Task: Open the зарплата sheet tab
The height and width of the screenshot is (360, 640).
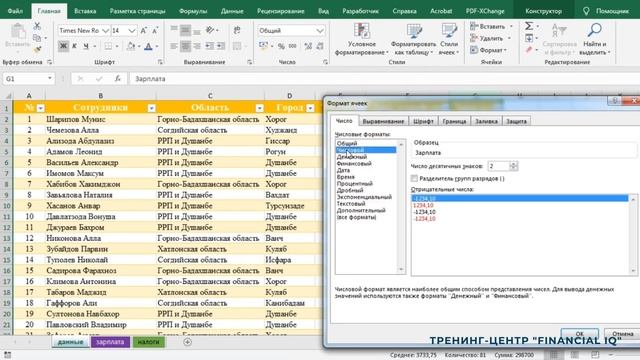Action: (x=110, y=342)
